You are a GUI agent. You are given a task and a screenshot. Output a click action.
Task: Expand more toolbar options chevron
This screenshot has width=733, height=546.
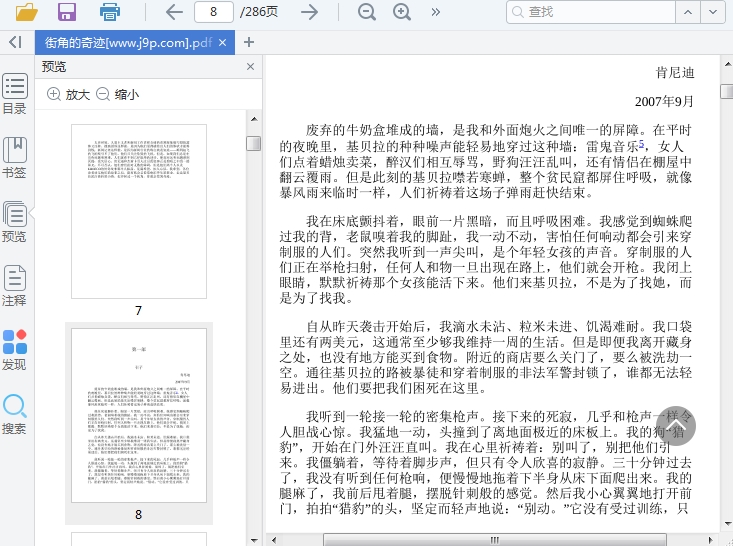click(436, 12)
